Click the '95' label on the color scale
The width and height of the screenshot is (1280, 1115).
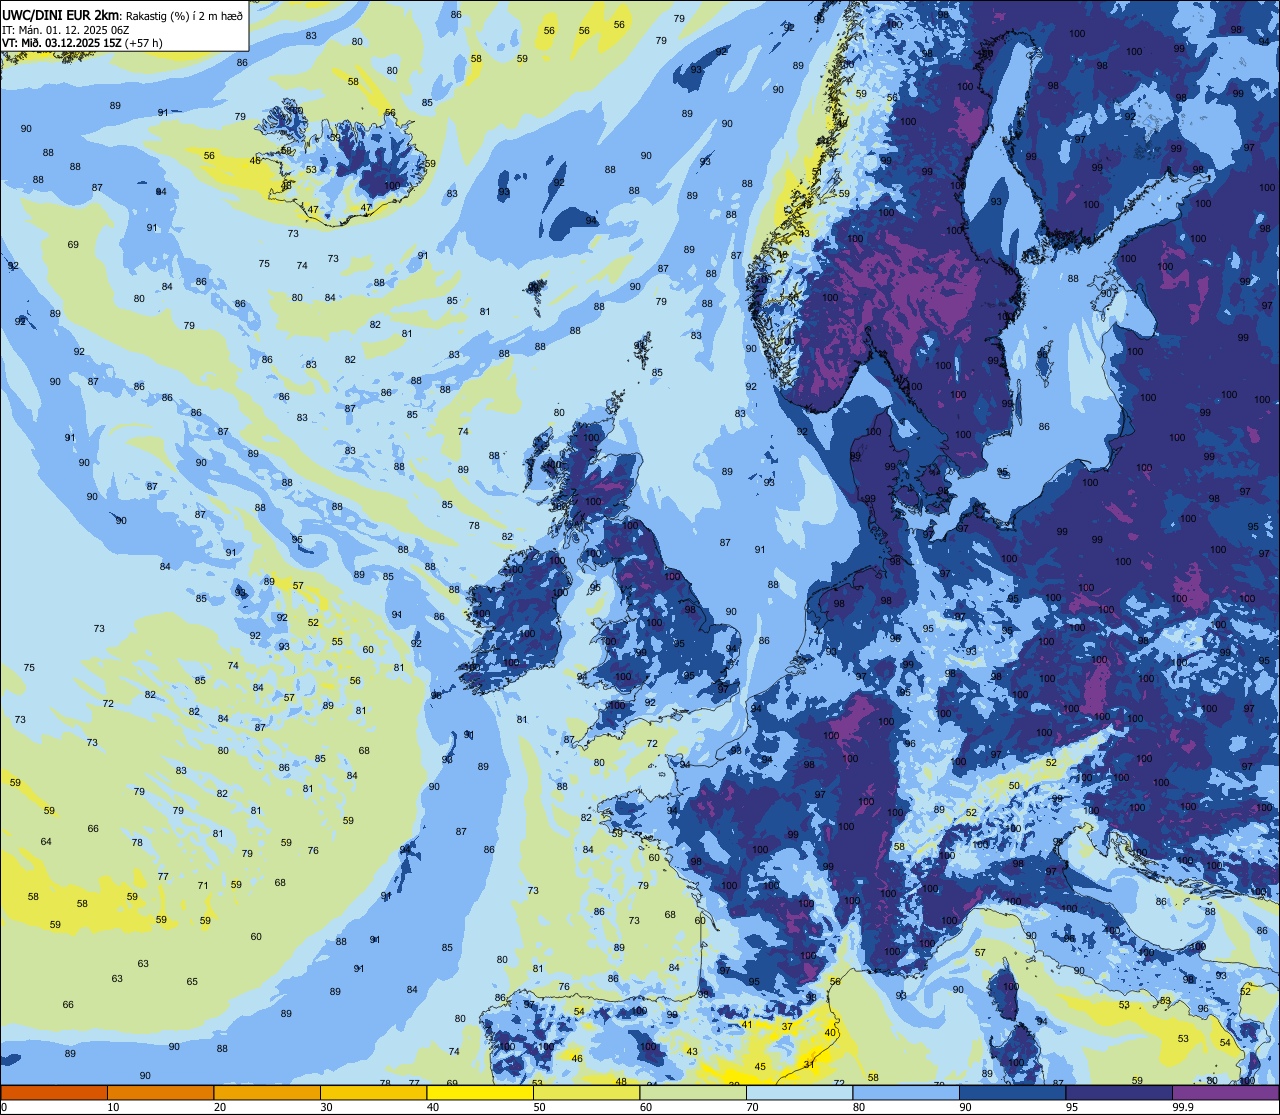pos(1072,1107)
